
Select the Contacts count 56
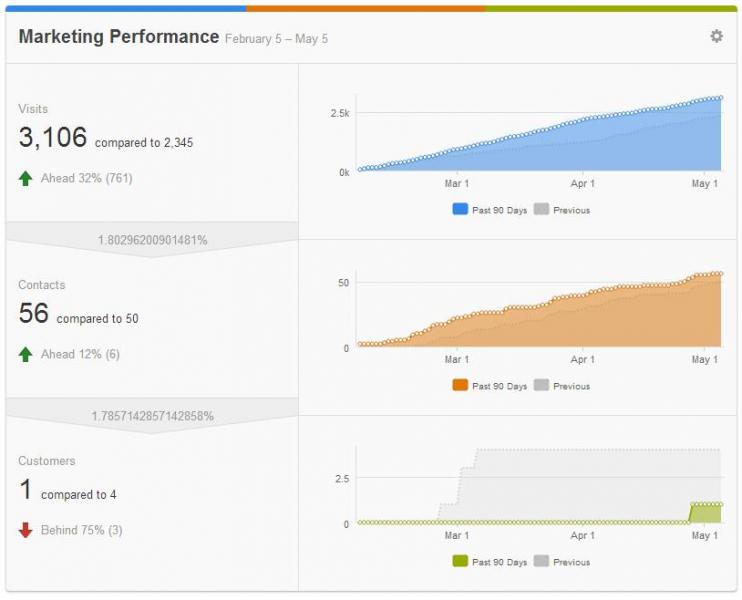click(34, 313)
